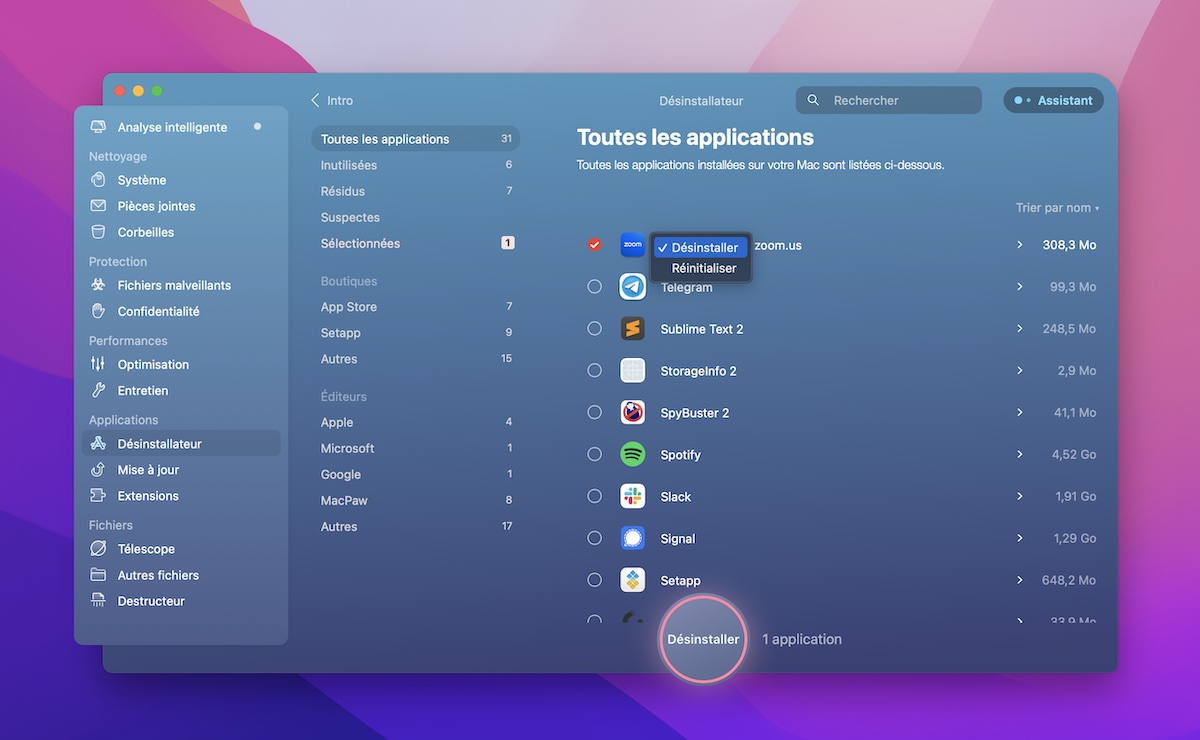
Task: Expand Spotify details chevron
Action: point(1019,454)
